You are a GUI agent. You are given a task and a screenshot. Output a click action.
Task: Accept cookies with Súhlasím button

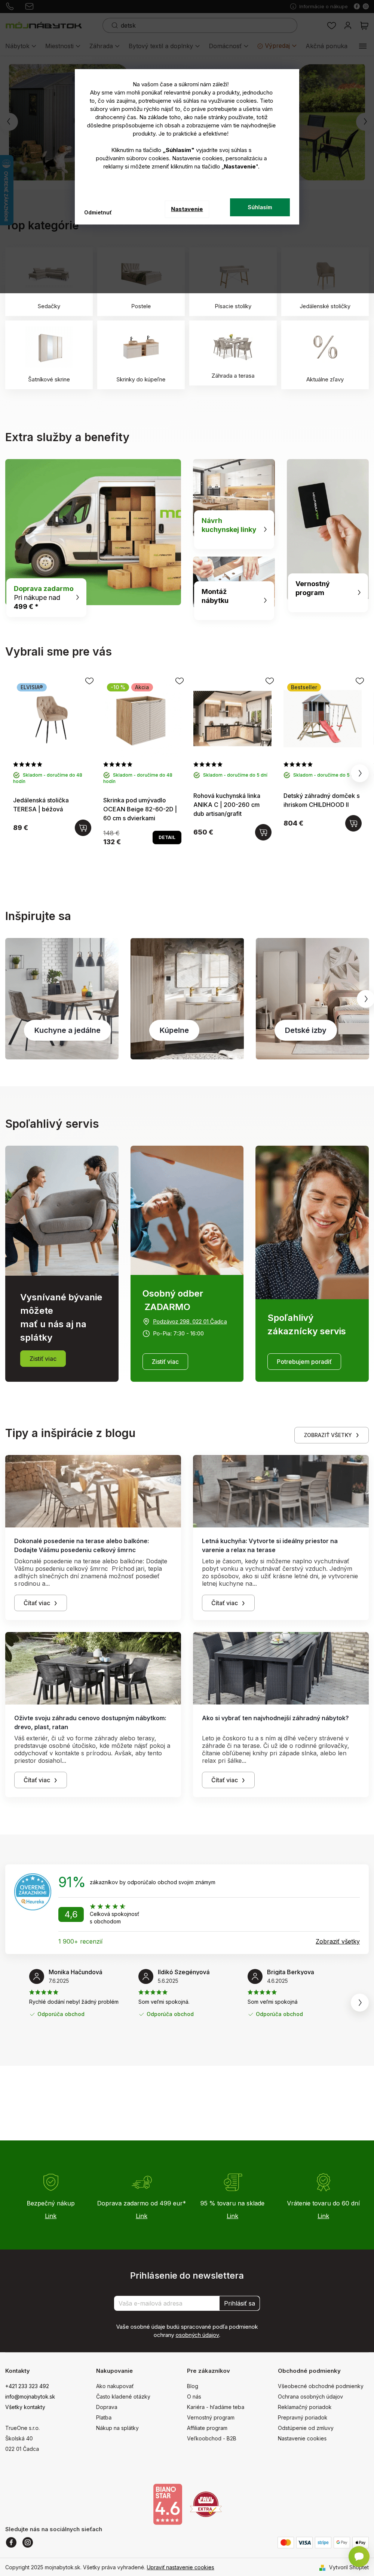(x=260, y=207)
